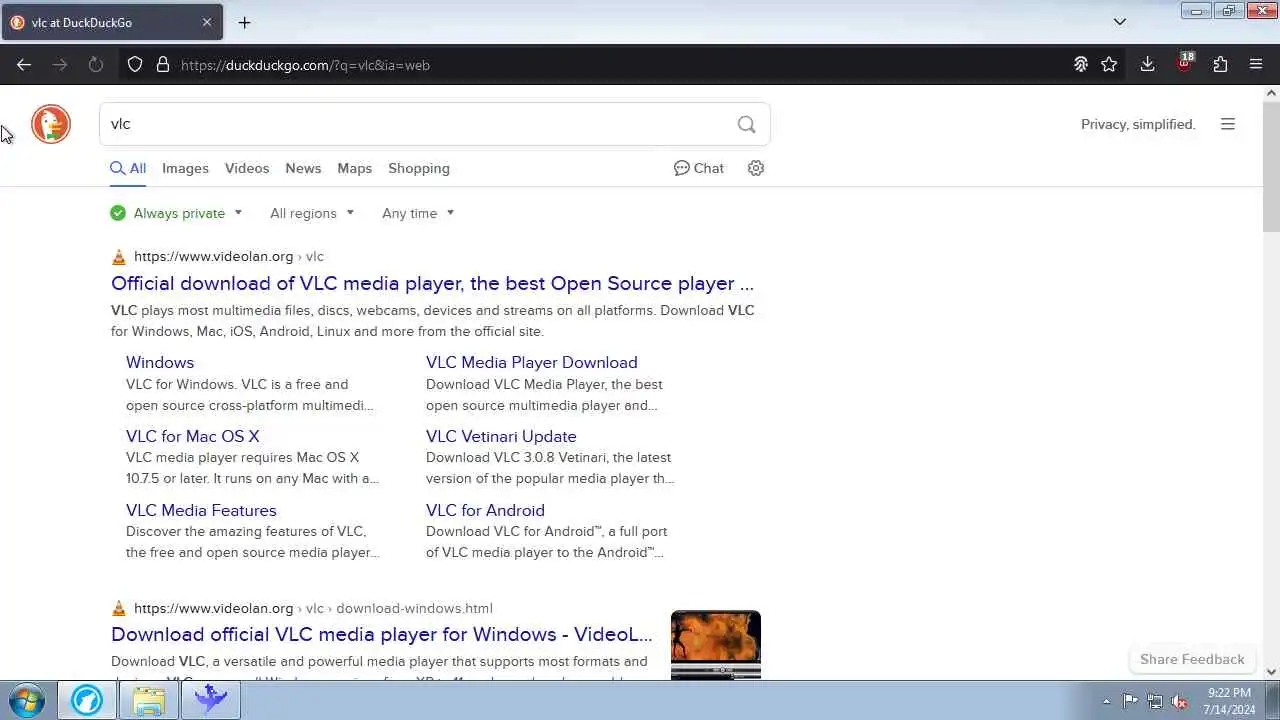
Task: Switch to the News tab
Action: pyautogui.click(x=303, y=168)
